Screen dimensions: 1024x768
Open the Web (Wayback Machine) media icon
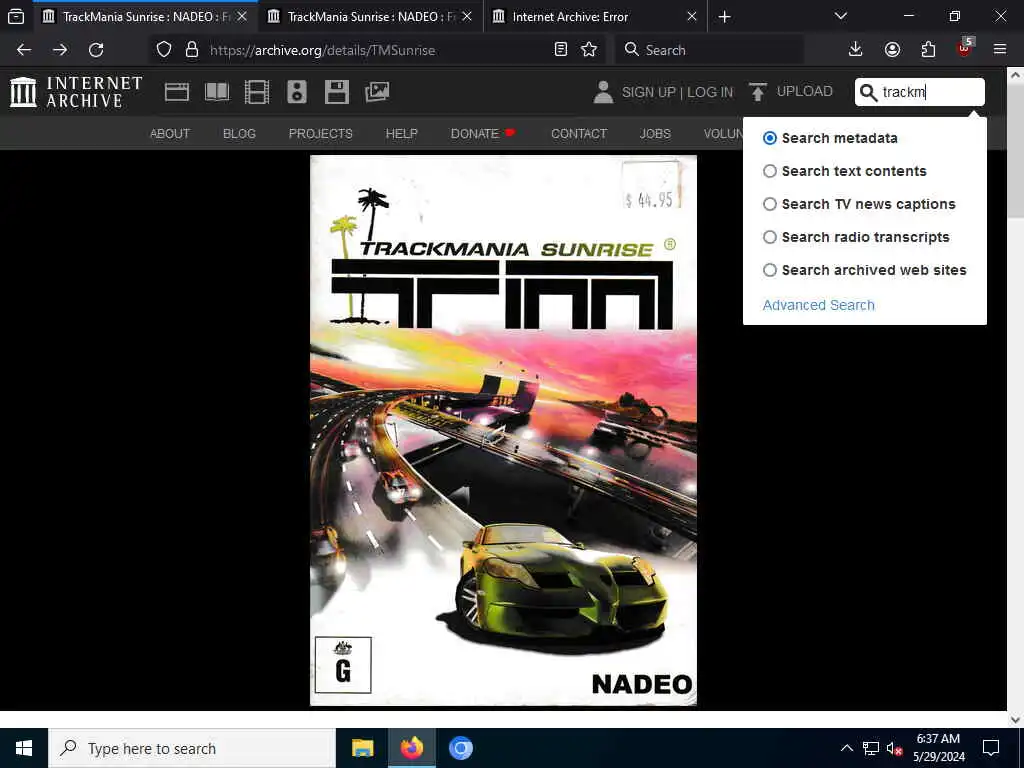pyautogui.click(x=177, y=92)
